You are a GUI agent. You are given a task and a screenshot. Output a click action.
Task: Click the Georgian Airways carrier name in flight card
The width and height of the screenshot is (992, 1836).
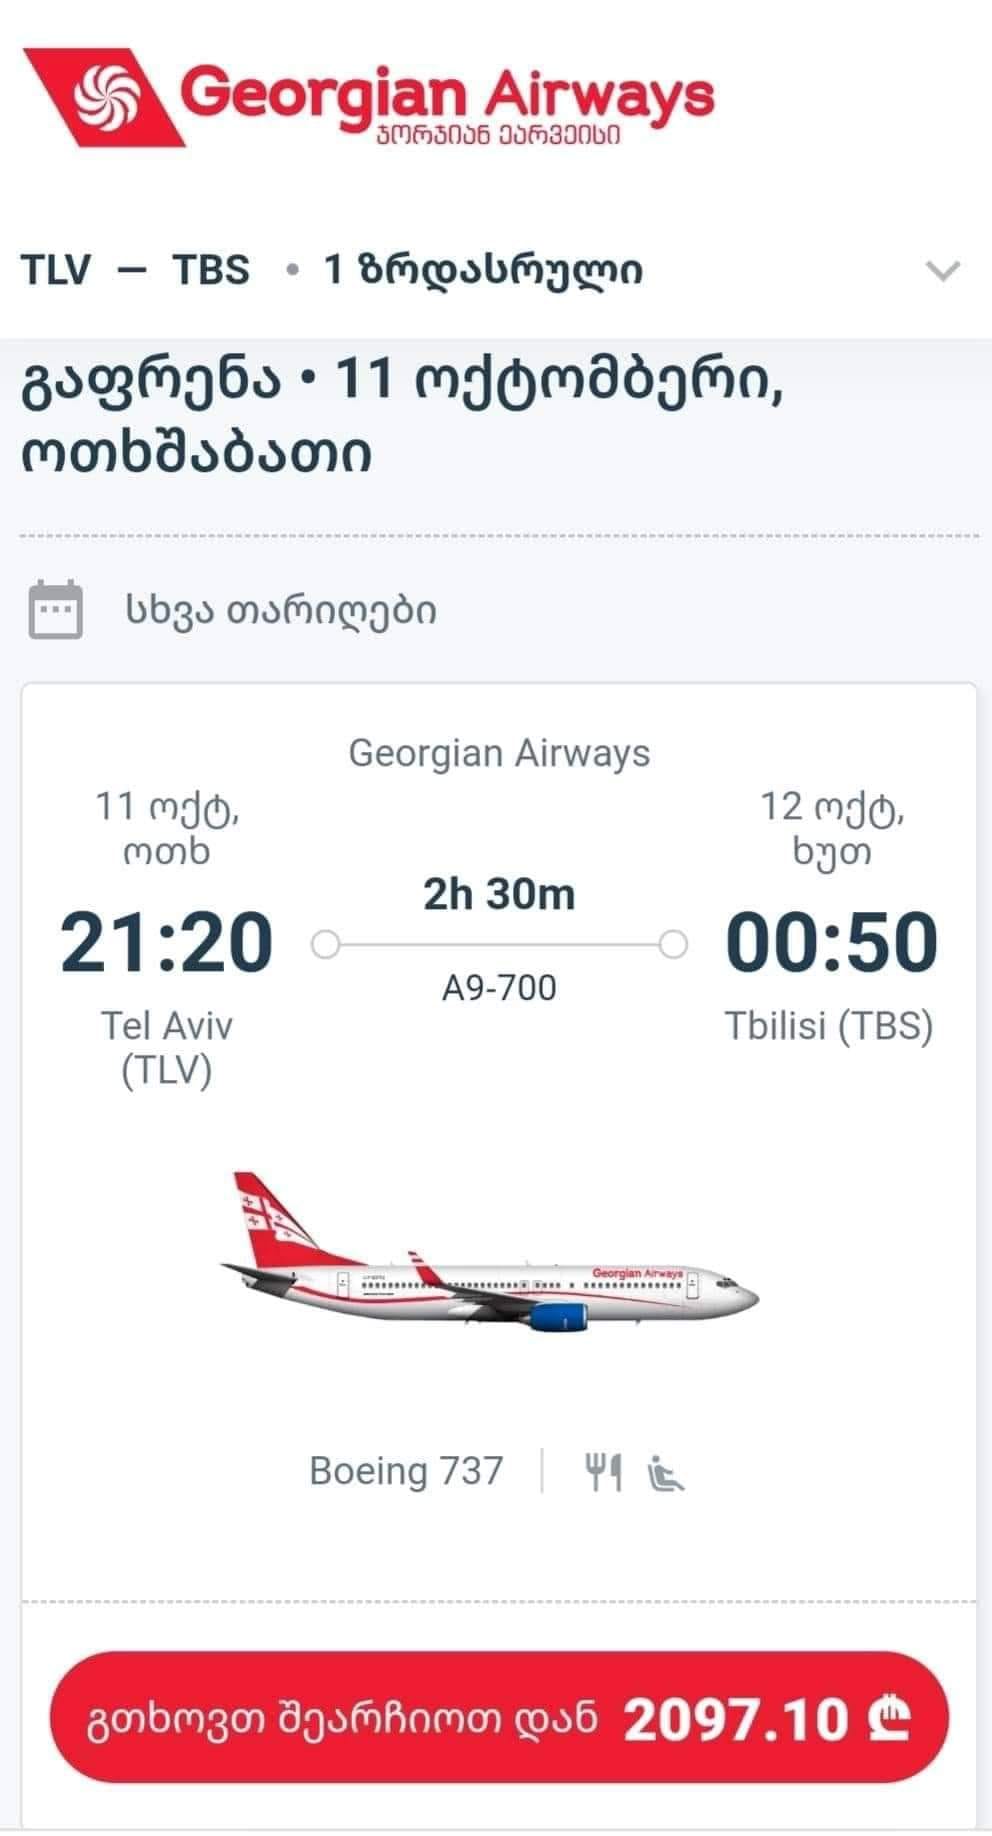coord(499,753)
